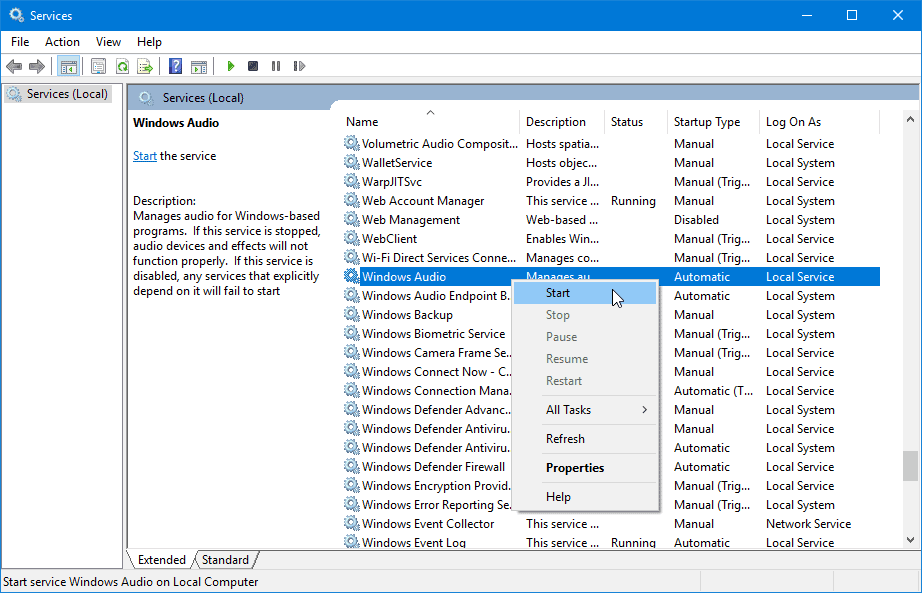922x593 pixels.
Task: Click the Forward arrow toolbar icon
Action: (x=36, y=66)
